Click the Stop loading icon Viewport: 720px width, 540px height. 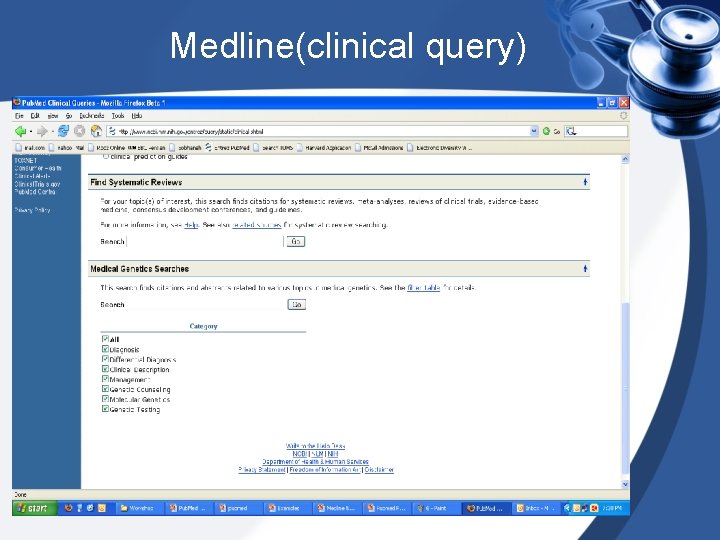click(79, 131)
